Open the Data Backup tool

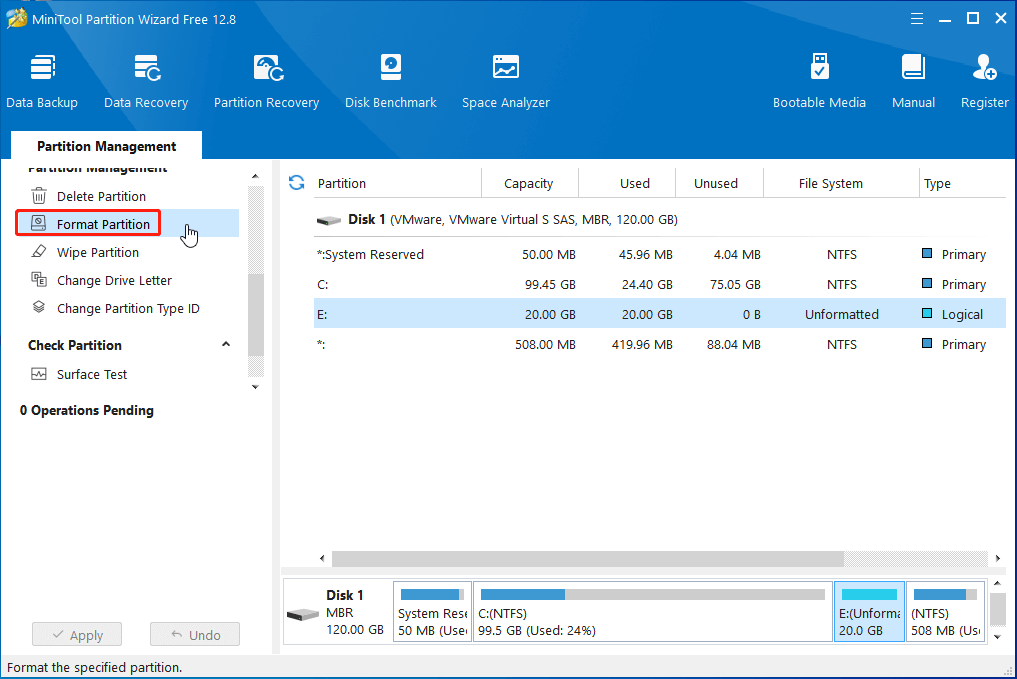click(42, 82)
